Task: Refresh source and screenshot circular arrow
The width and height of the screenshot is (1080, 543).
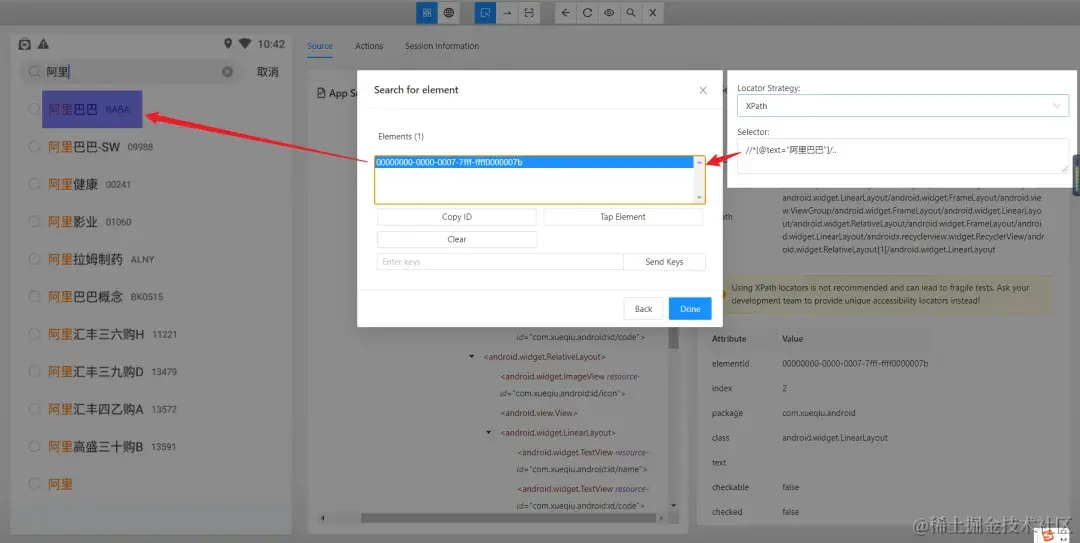Action: [588, 12]
